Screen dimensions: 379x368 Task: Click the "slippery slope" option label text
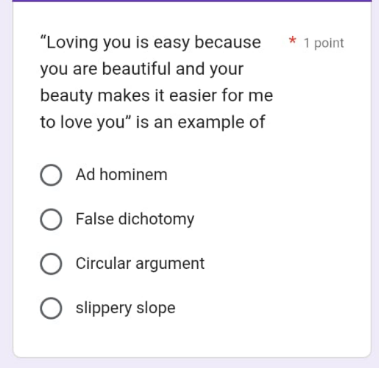(x=125, y=308)
